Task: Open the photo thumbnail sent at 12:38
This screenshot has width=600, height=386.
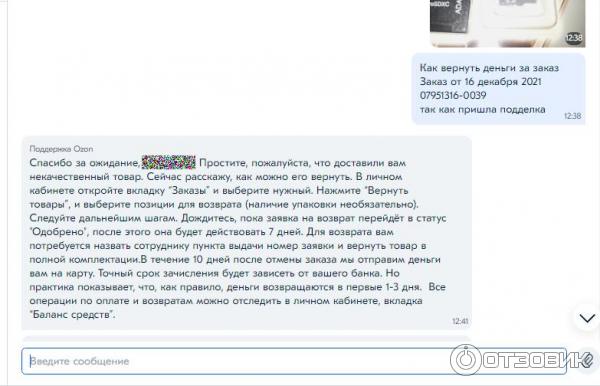Action: point(507,23)
